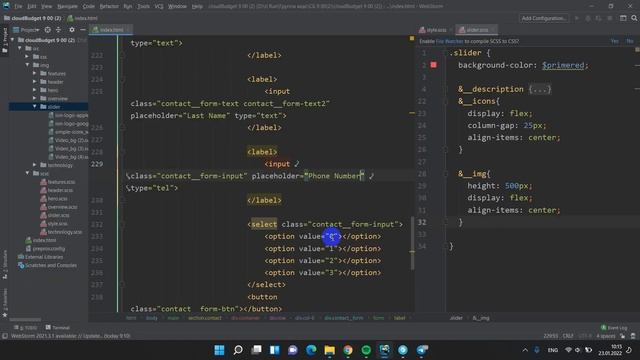
Task: Open the Windows Start menu
Action: click(x=219, y=350)
